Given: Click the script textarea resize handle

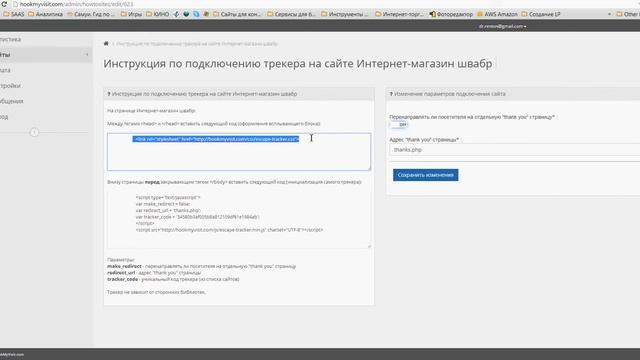Looking at the screenshot, I should (x=369, y=246).
